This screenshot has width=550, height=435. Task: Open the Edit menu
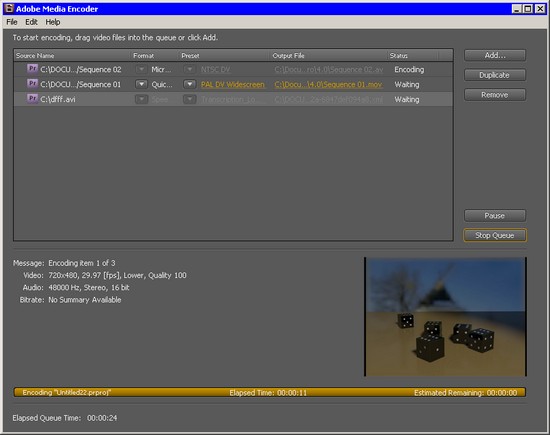[x=31, y=22]
